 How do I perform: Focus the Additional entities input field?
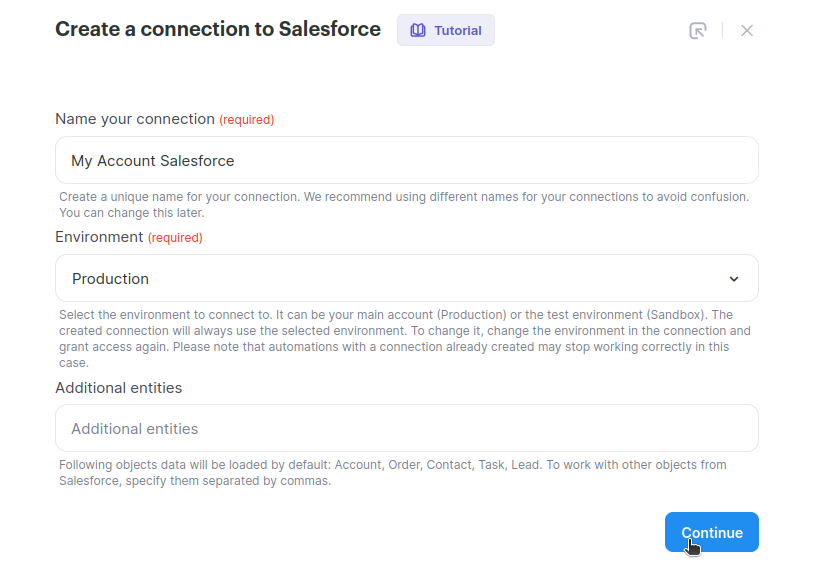click(406, 429)
